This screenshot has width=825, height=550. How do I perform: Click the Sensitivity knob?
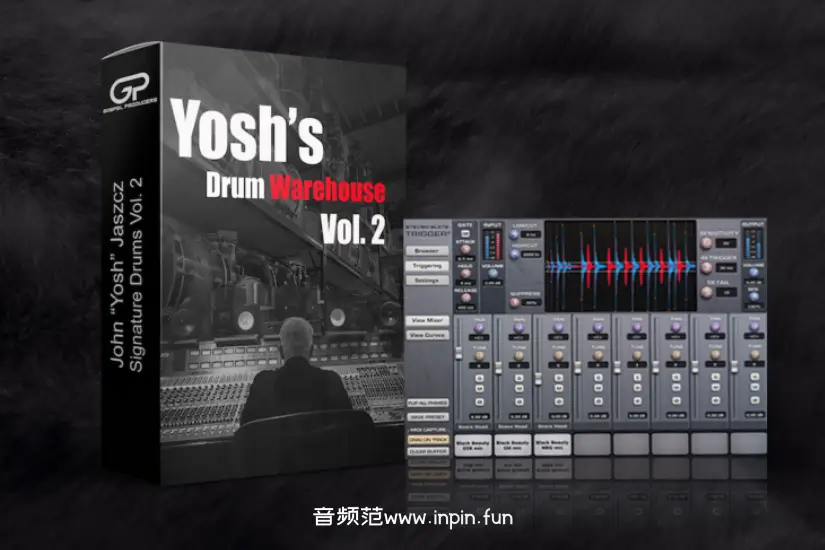(x=706, y=243)
